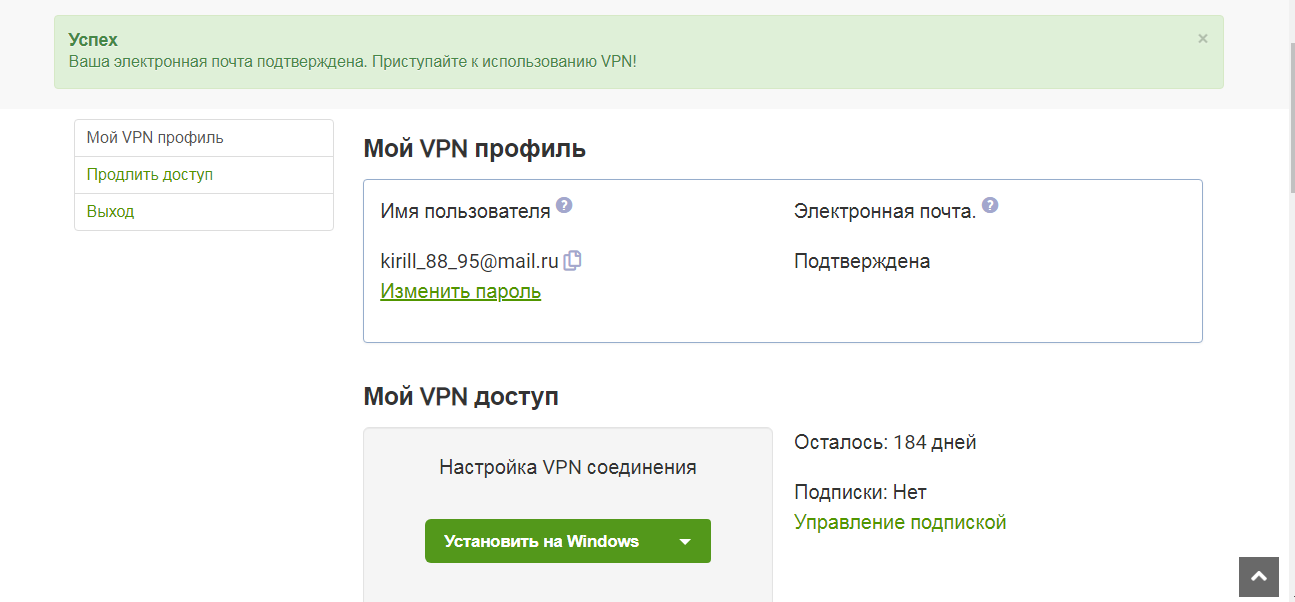This screenshot has height=602, width=1295.
Task: Open Мой VPN профиль in sidebar
Action: (155, 138)
